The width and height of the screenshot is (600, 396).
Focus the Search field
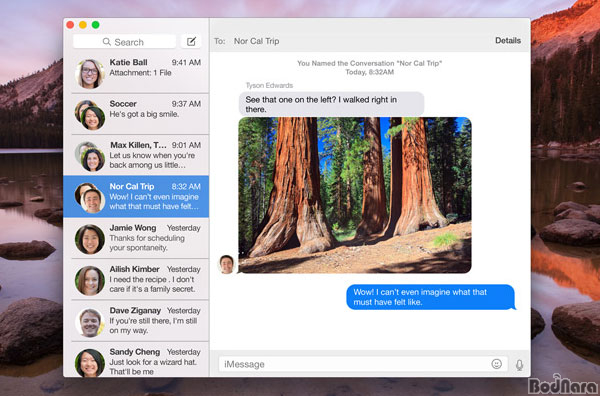click(124, 41)
